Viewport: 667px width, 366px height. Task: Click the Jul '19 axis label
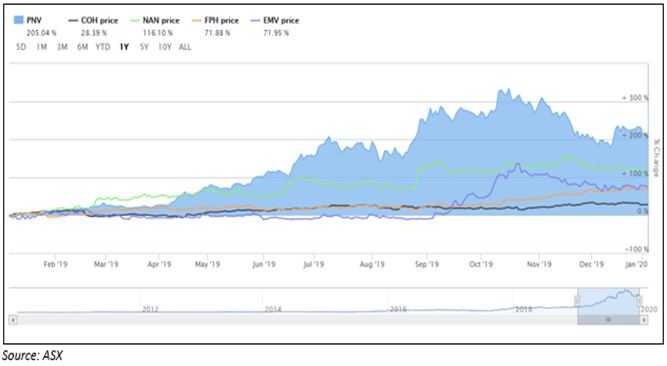[x=314, y=264]
